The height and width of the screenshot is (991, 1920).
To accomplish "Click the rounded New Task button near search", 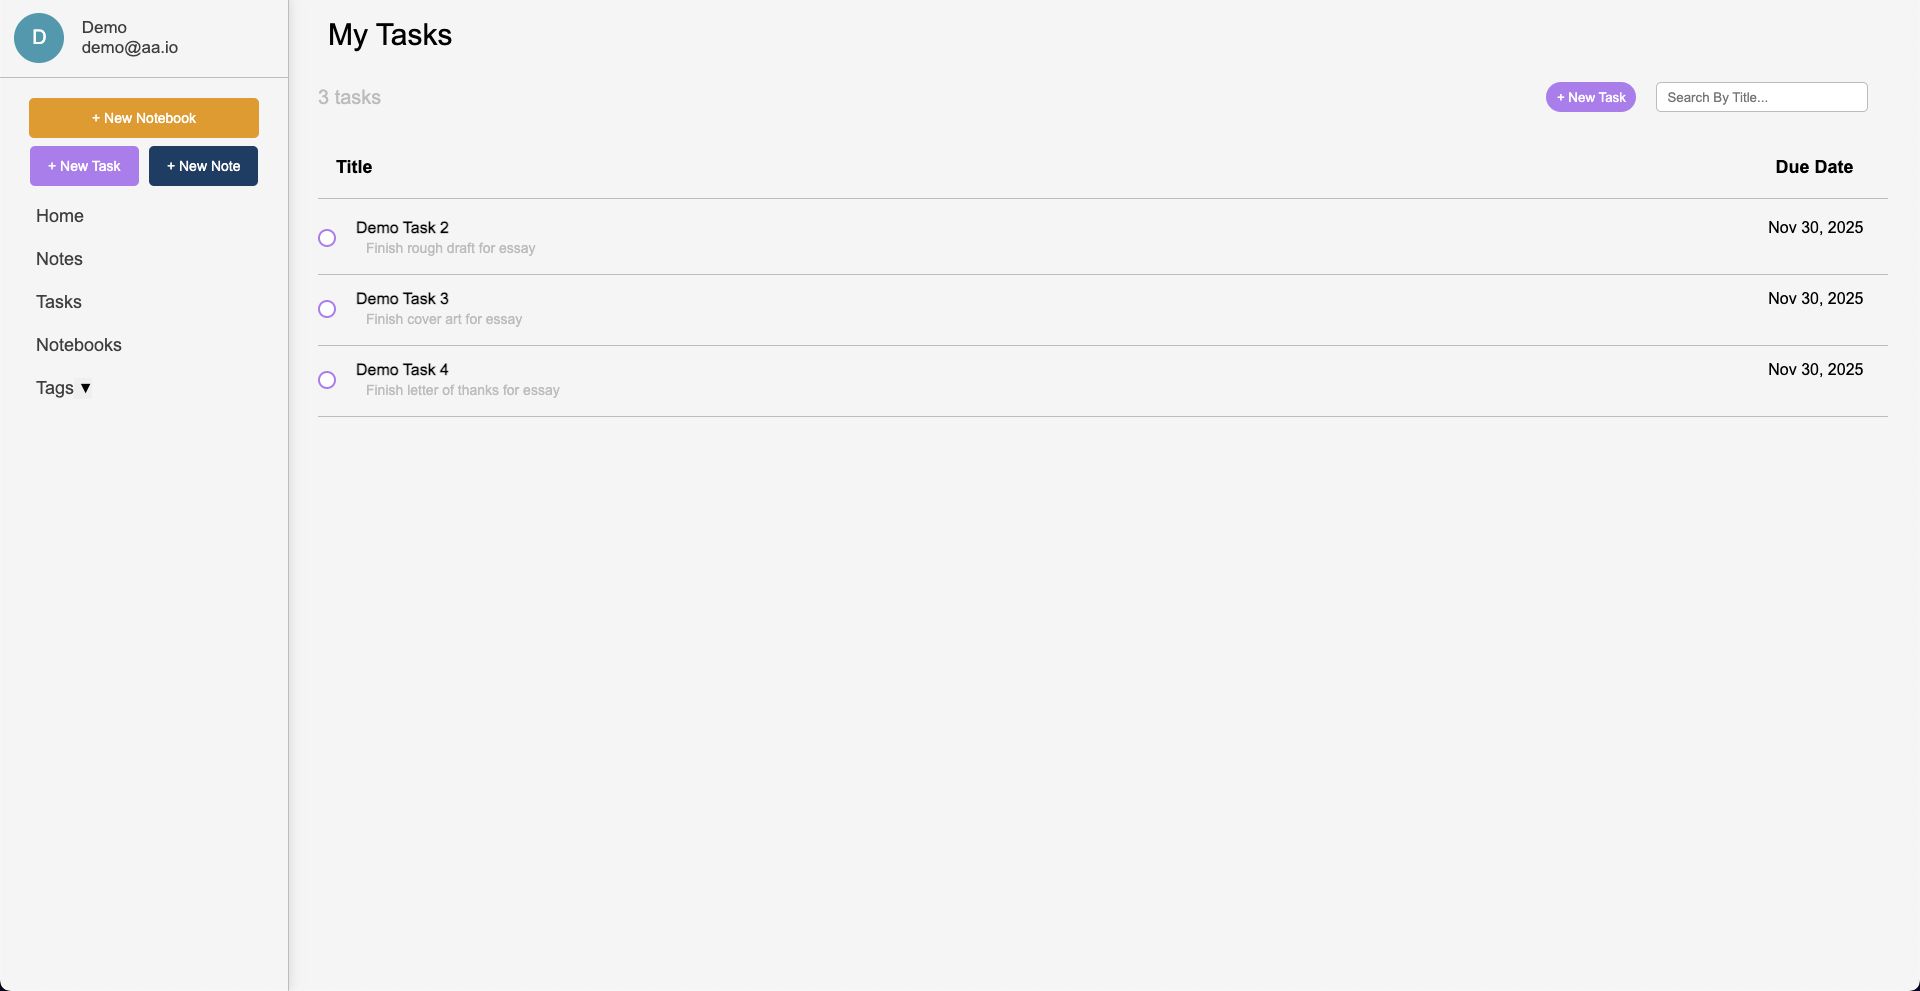I will [x=1591, y=97].
